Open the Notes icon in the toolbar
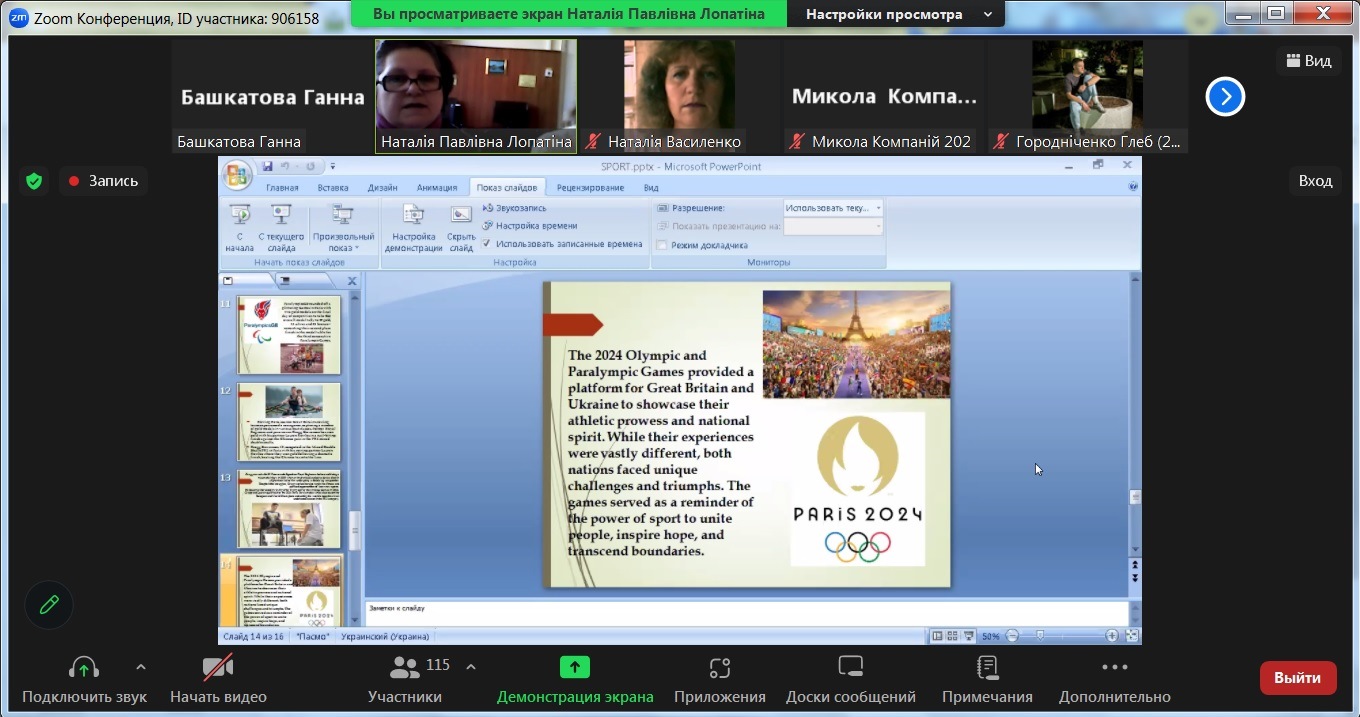 pos(987,667)
